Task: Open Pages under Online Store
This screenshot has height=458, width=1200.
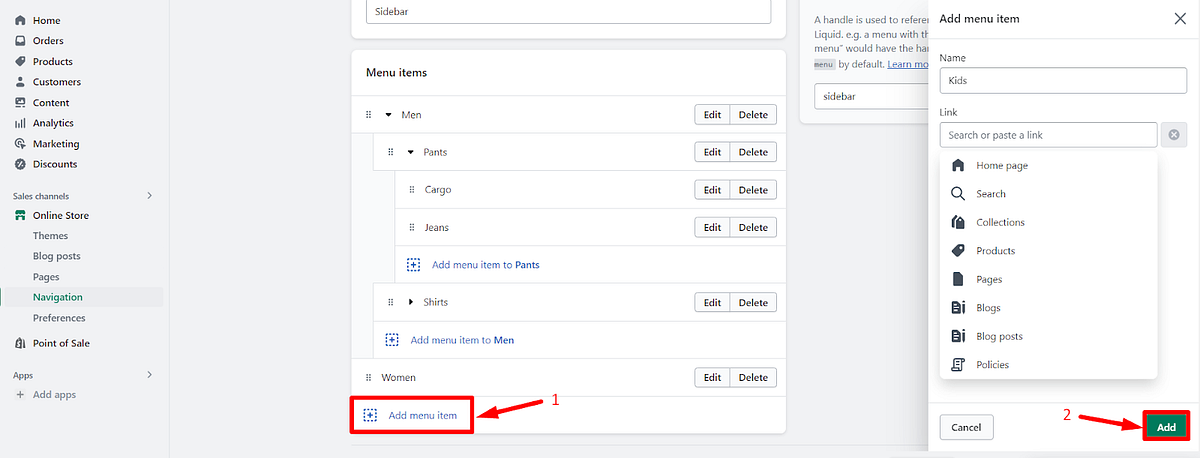Action: [46, 277]
